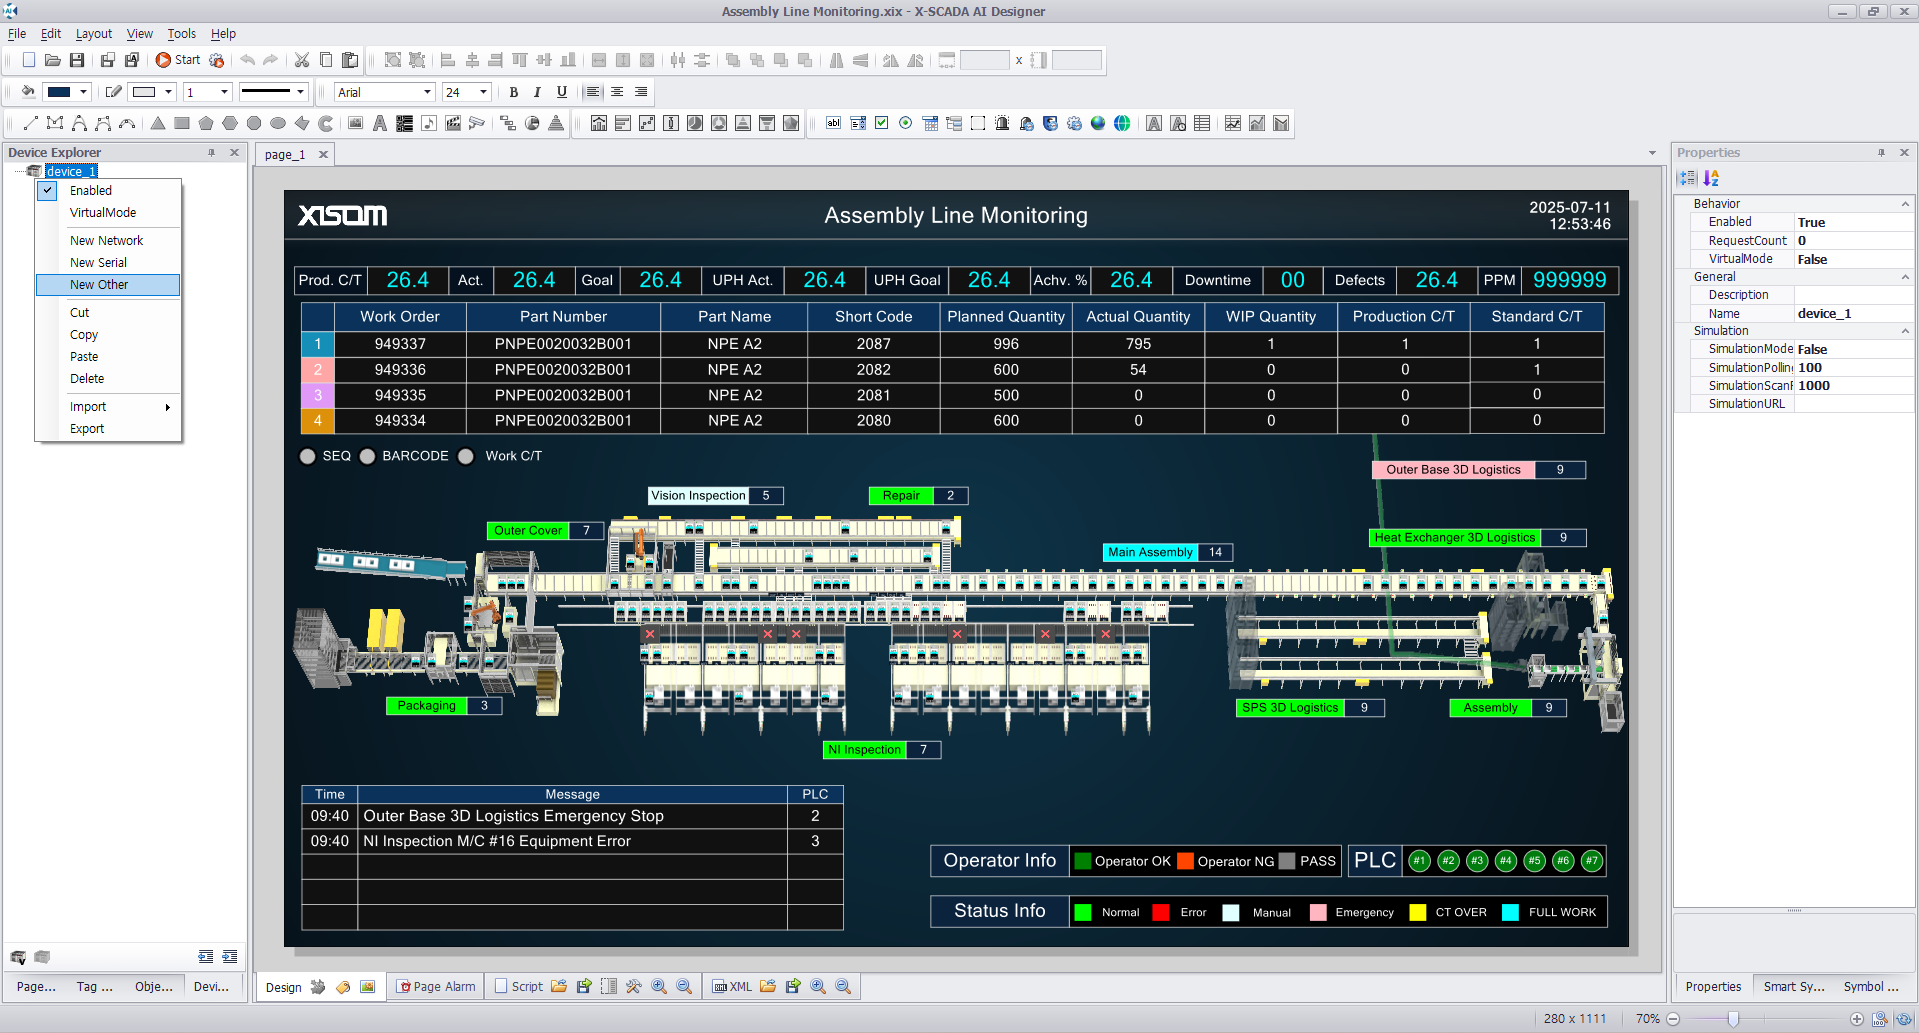Collapse the Simulation property group

[1904, 331]
